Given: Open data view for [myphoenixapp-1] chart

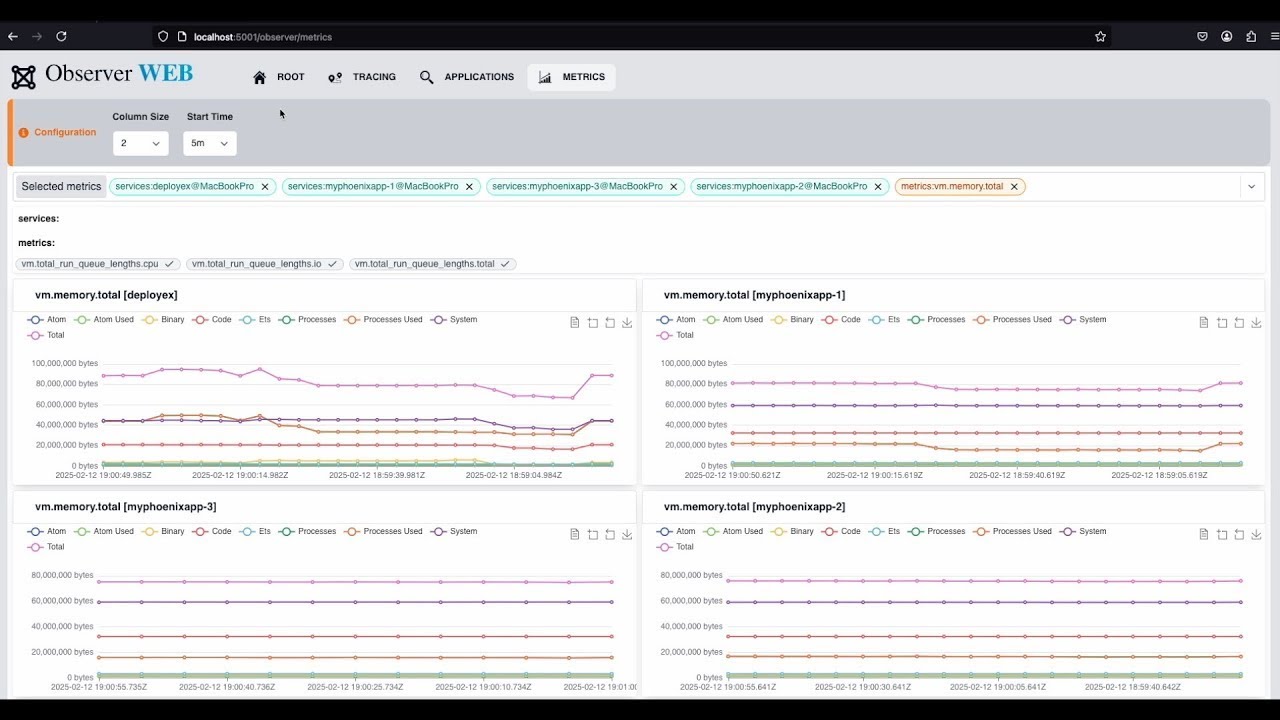Looking at the screenshot, I should (x=1204, y=322).
